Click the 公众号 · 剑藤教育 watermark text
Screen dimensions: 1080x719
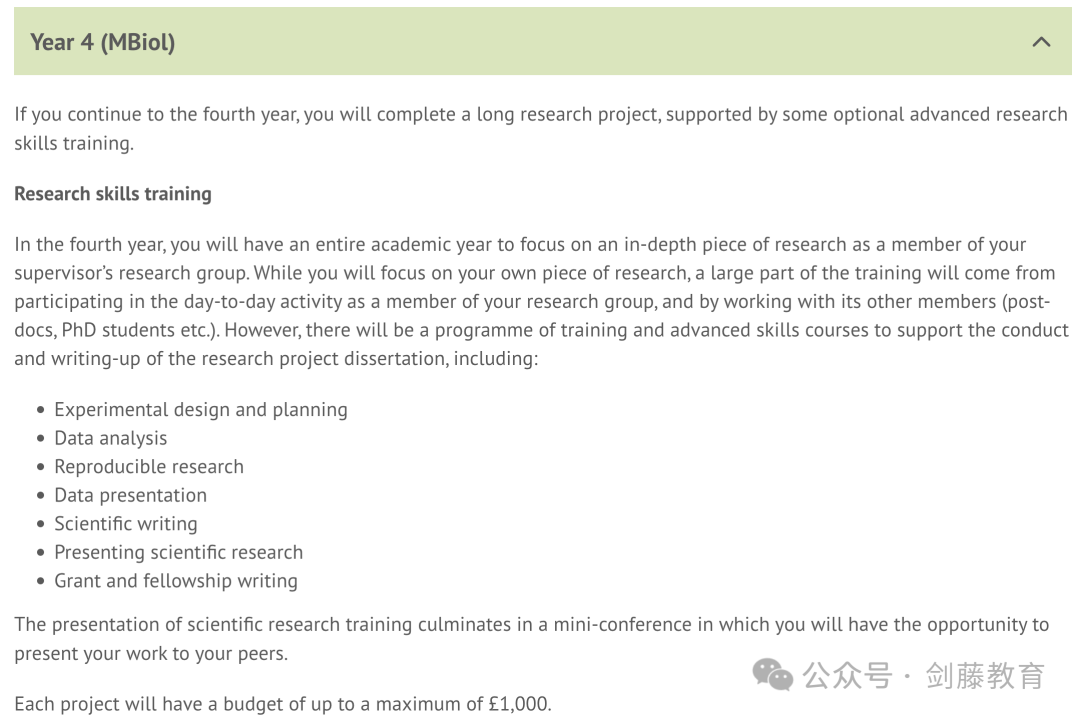[x=924, y=676]
